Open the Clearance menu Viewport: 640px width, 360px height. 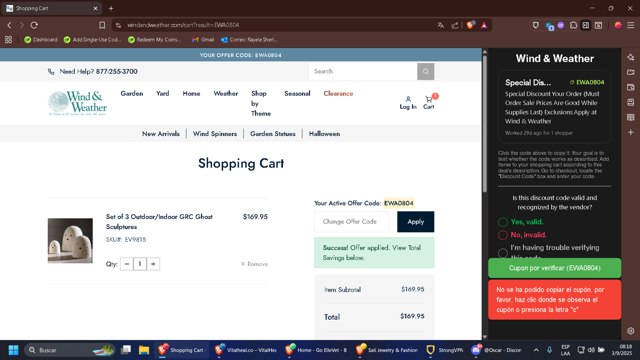338,93
